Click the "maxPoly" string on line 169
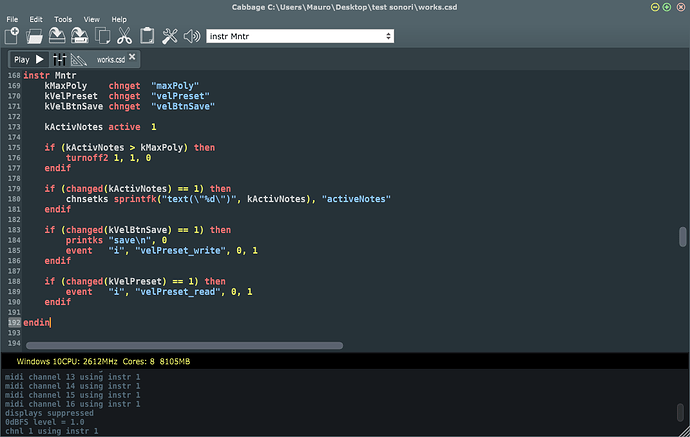This screenshot has height=437, width=690. click(175, 86)
